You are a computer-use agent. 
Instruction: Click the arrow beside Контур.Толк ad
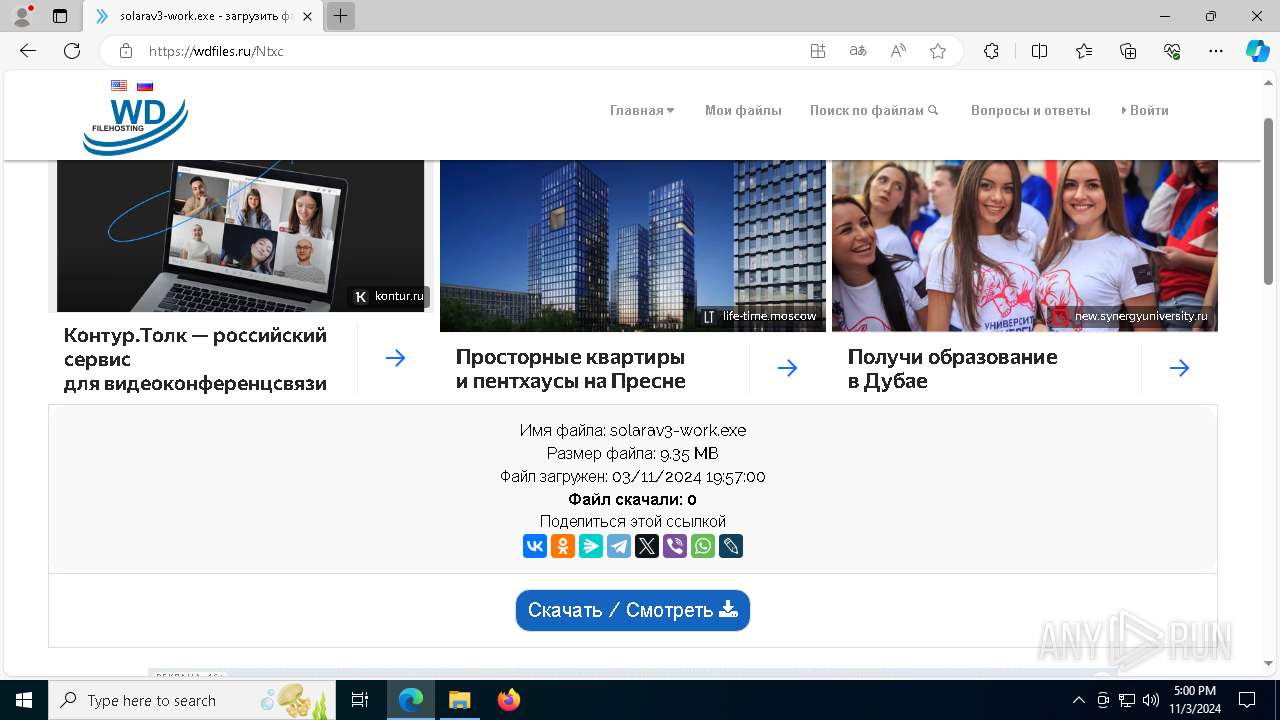point(396,358)
